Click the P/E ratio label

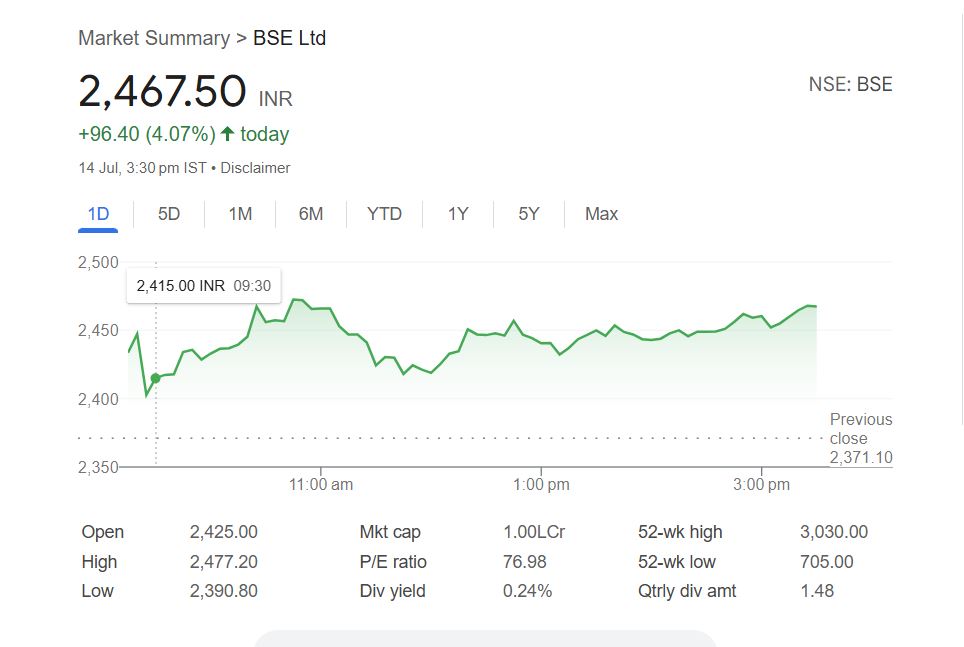tap(393, 562)
